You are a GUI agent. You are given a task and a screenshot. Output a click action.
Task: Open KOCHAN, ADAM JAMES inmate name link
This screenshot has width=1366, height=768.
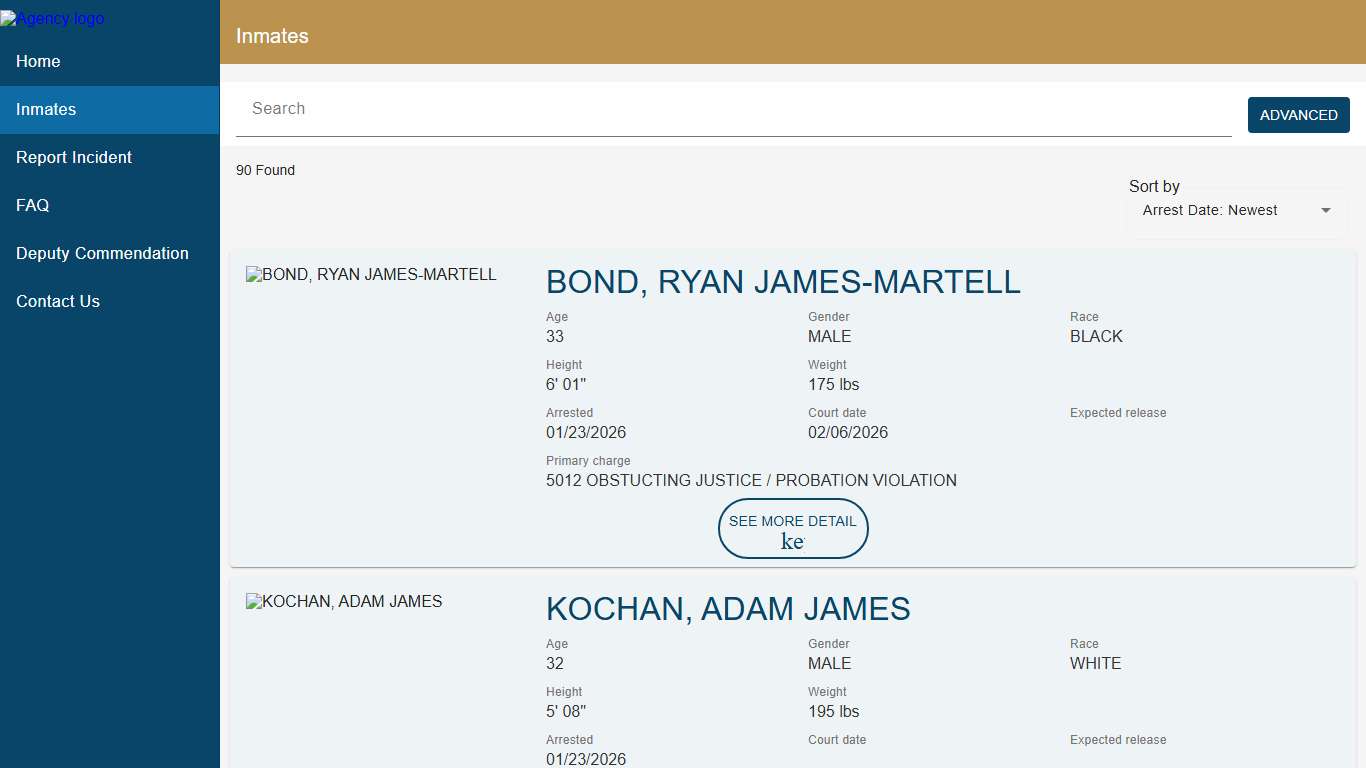point(728,609)
